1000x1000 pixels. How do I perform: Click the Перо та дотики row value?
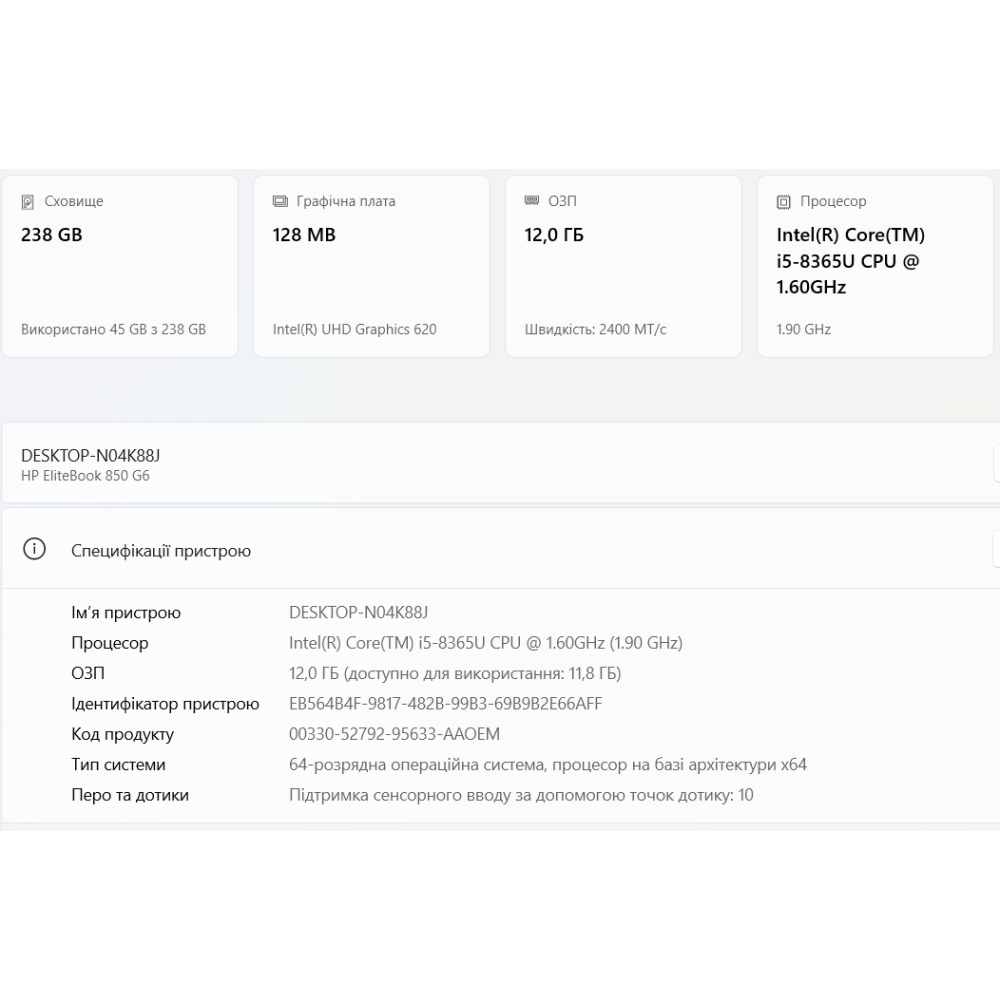pos(521,795)
